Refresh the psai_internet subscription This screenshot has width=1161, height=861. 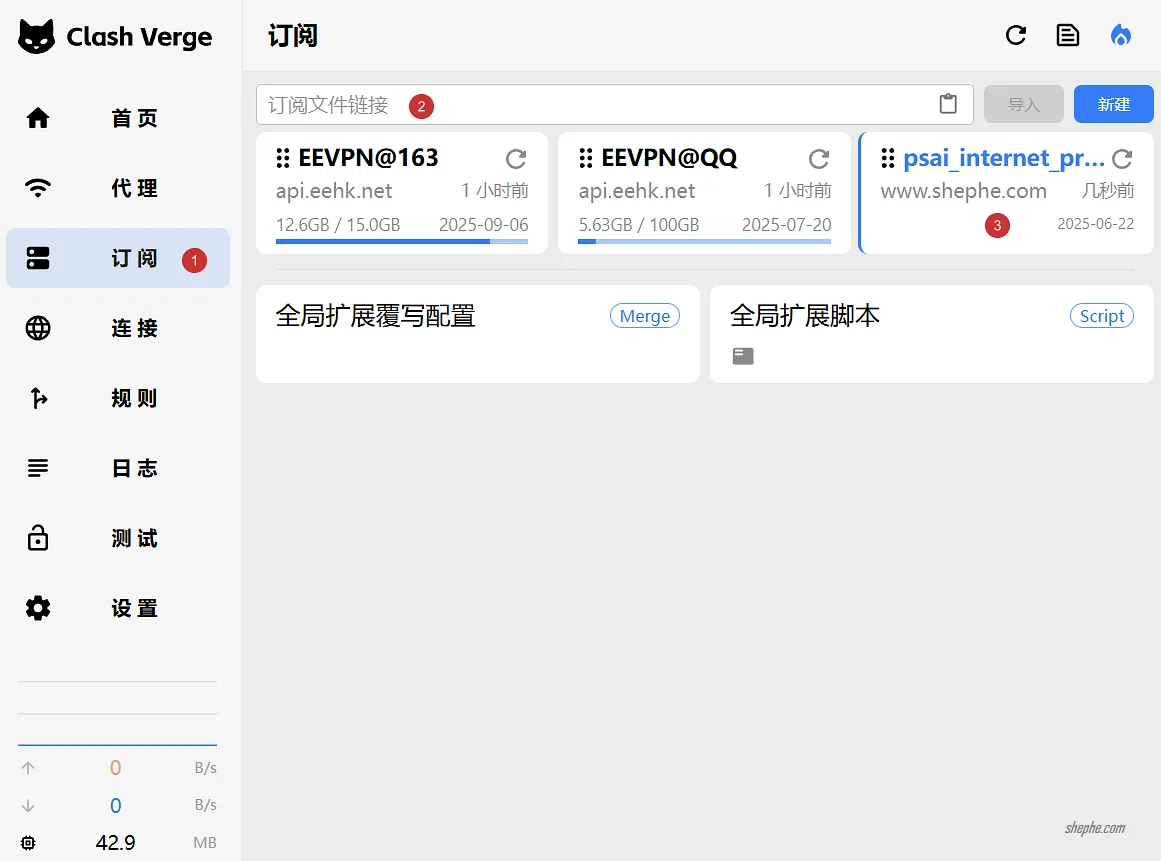[x=1122, y=159]
